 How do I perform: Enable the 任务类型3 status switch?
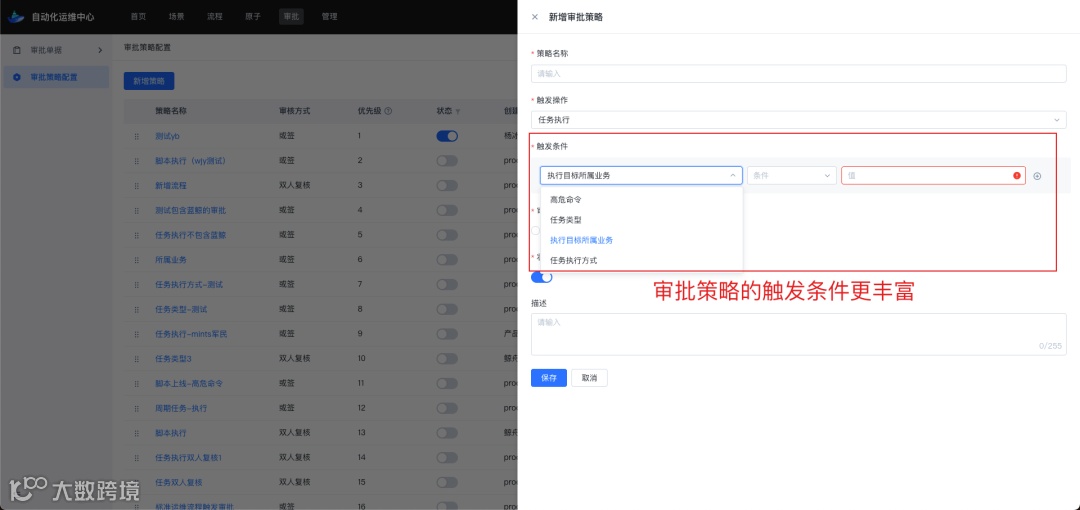(447, 358)
